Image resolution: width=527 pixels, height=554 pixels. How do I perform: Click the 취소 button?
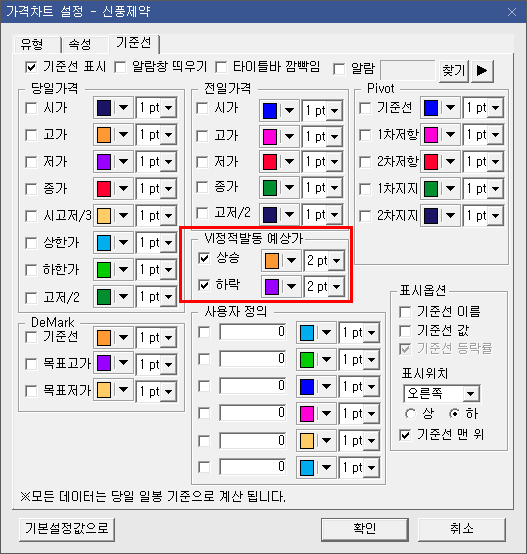[462, 529]
